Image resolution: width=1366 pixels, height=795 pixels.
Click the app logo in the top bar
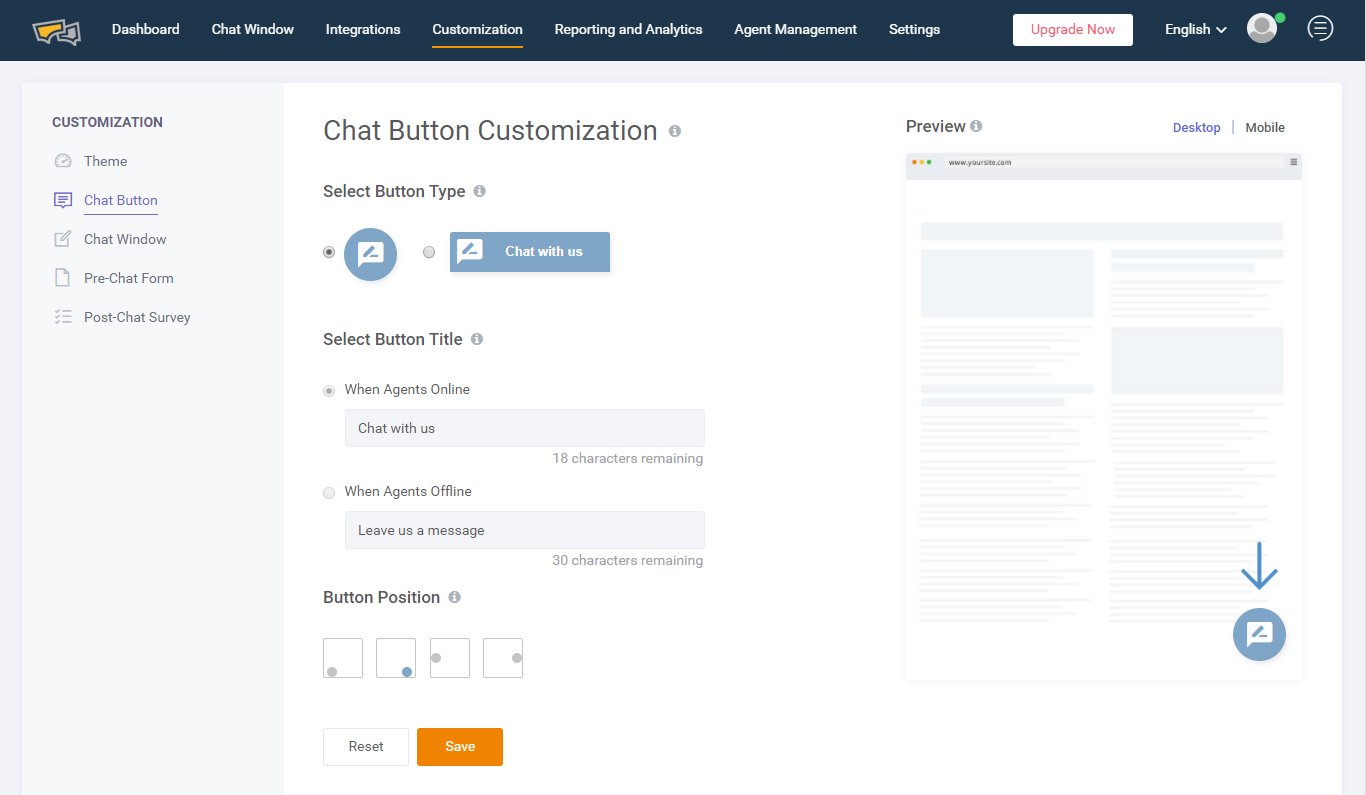click(x=56, y=30)
